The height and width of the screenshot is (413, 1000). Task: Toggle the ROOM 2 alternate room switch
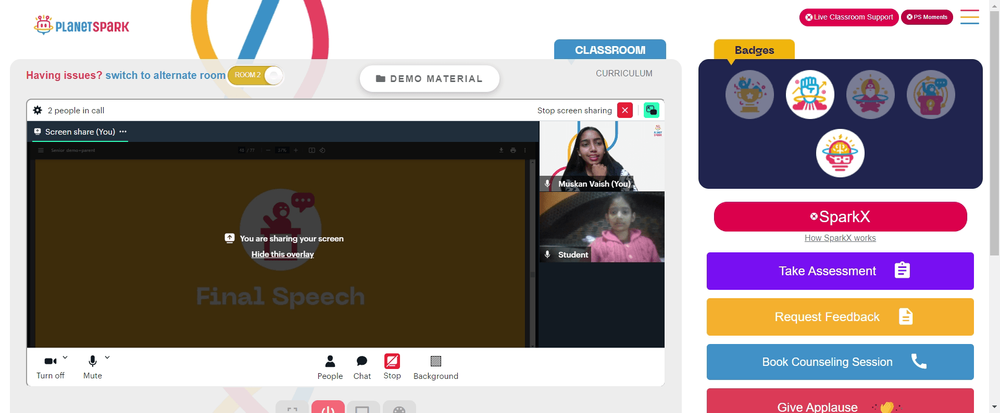tap(255, 75)
